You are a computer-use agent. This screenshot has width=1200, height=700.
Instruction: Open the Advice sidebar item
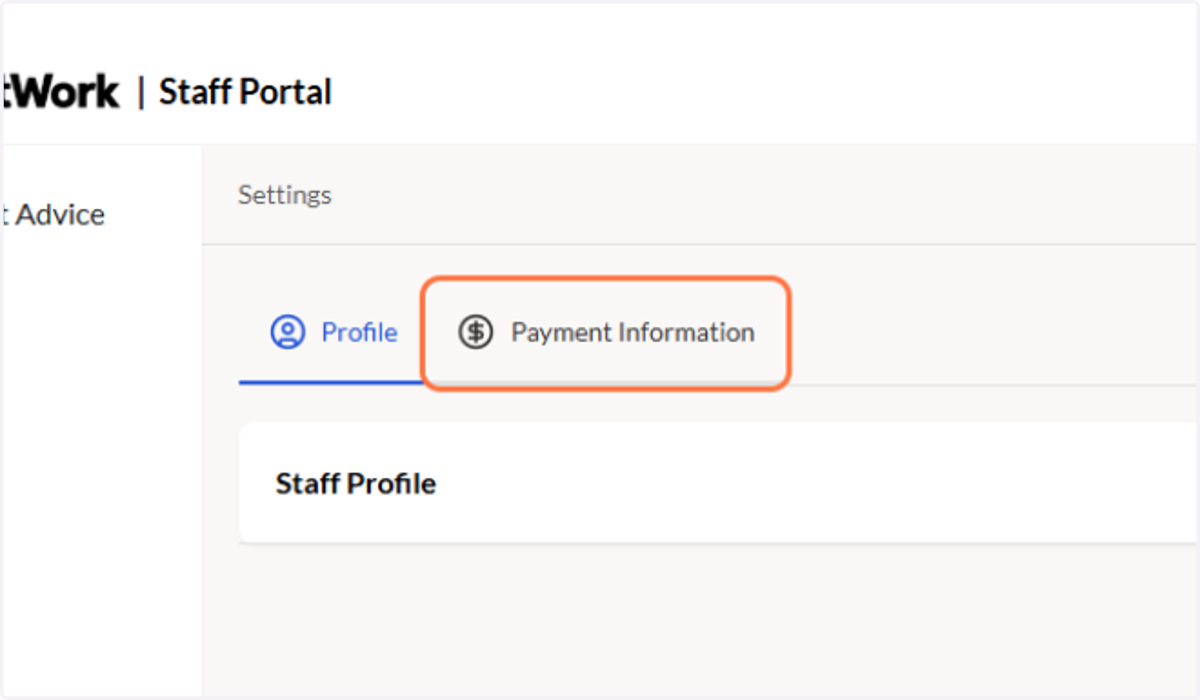[x=53, y=215]
